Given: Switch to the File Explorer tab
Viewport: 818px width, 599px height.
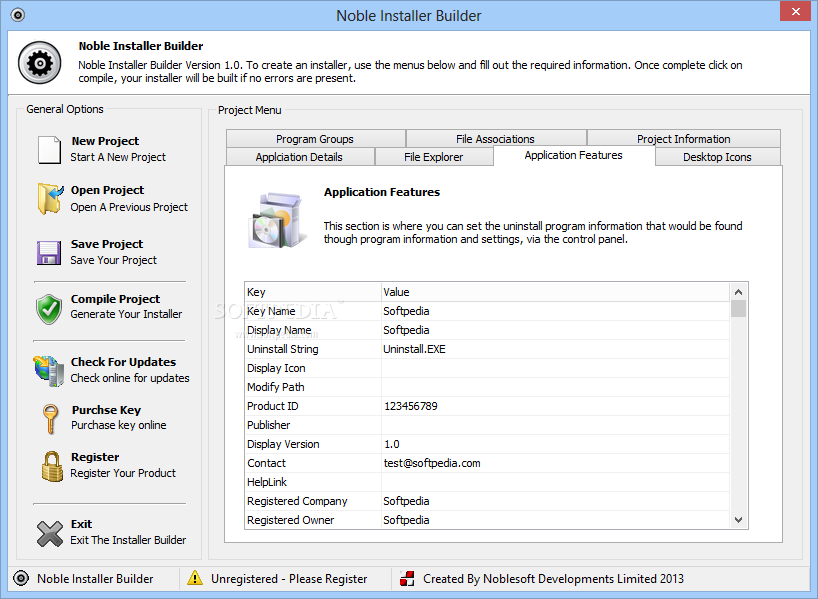Looking at the screenshot, I should [x=434, y=157].
